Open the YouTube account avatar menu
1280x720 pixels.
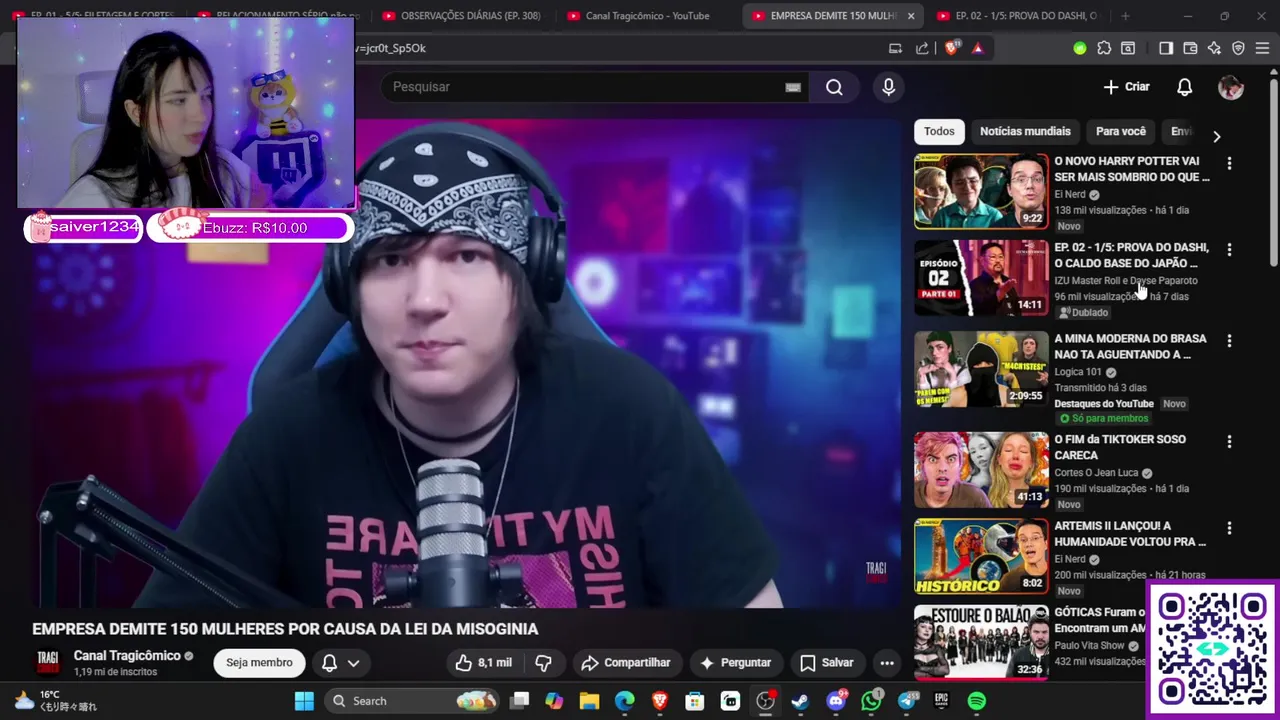pos(1231,87)
